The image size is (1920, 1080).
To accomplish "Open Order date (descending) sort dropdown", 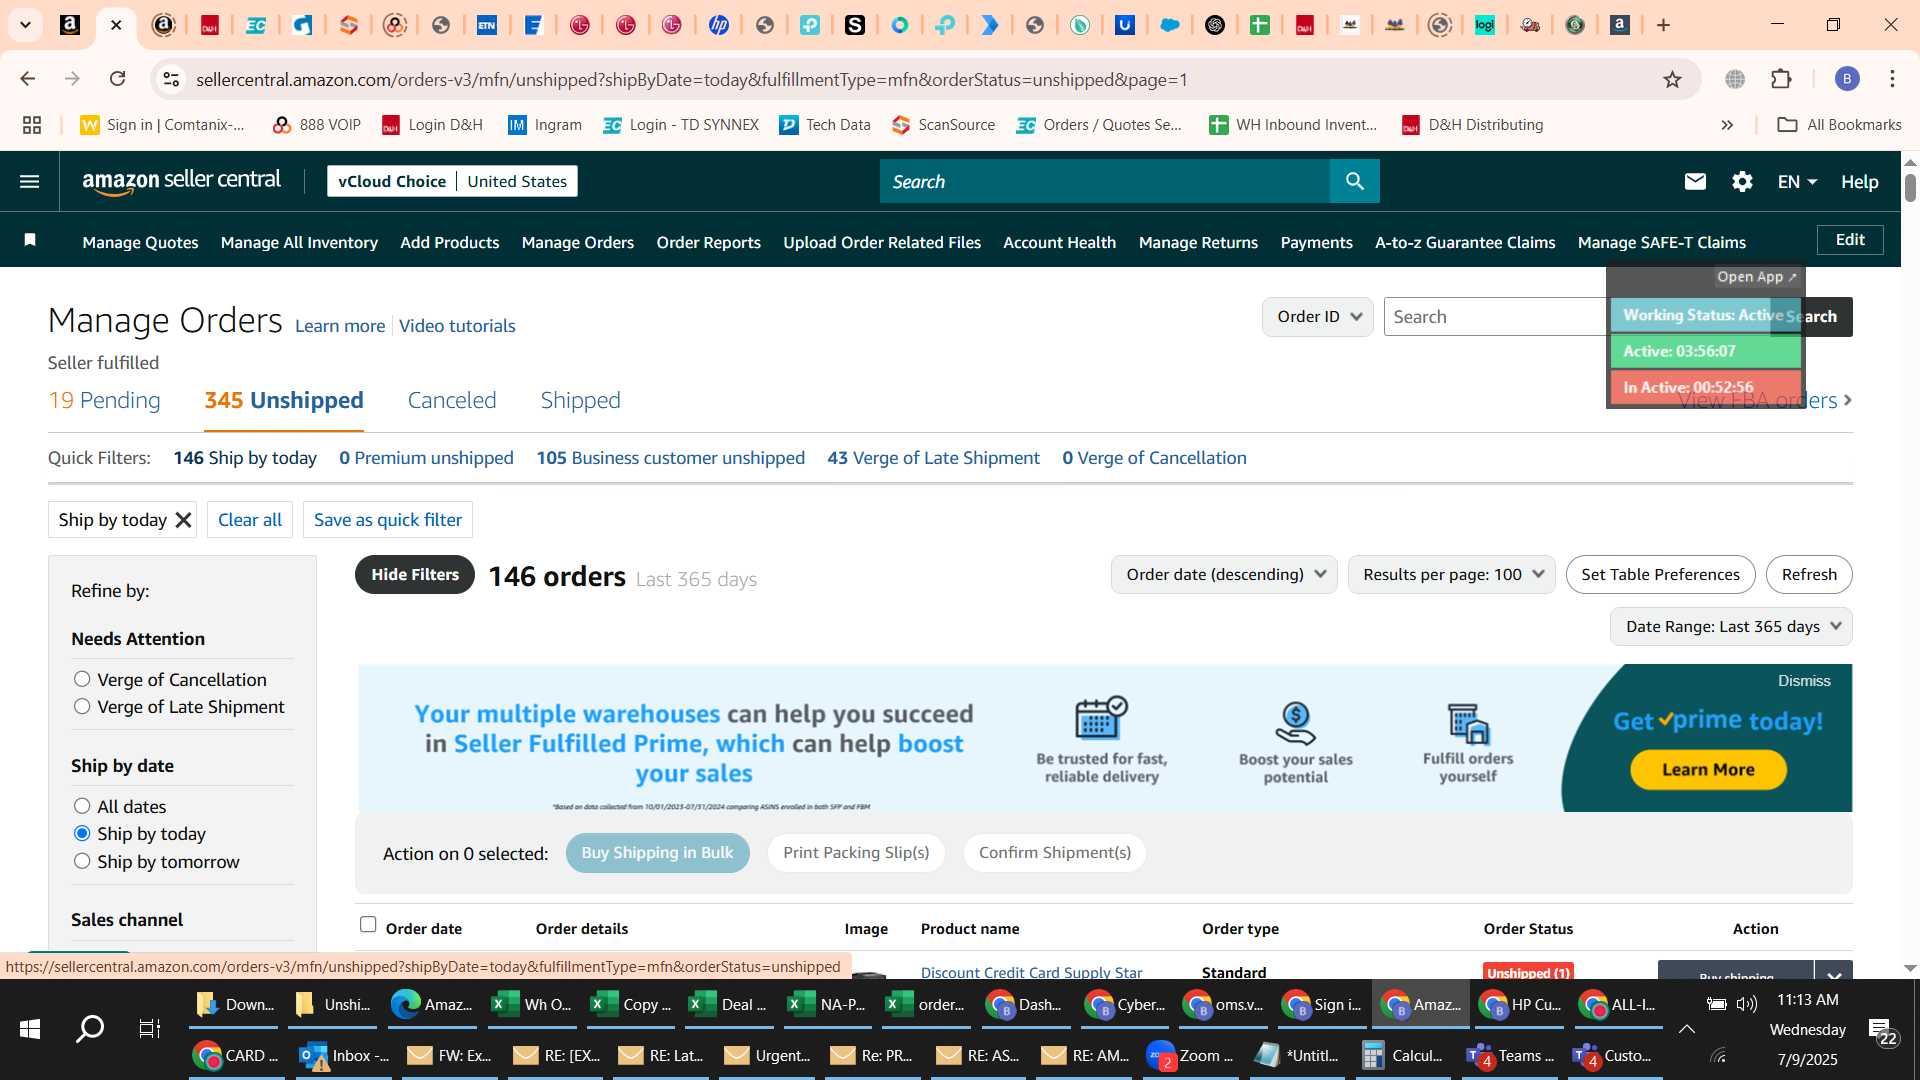I will pyautogui.click(x=1224, y=575).
